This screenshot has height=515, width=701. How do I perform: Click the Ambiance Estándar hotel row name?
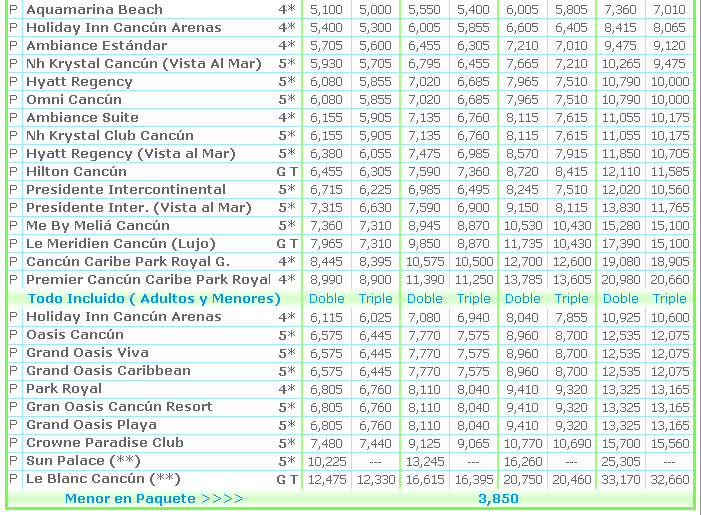pos(97,46)
